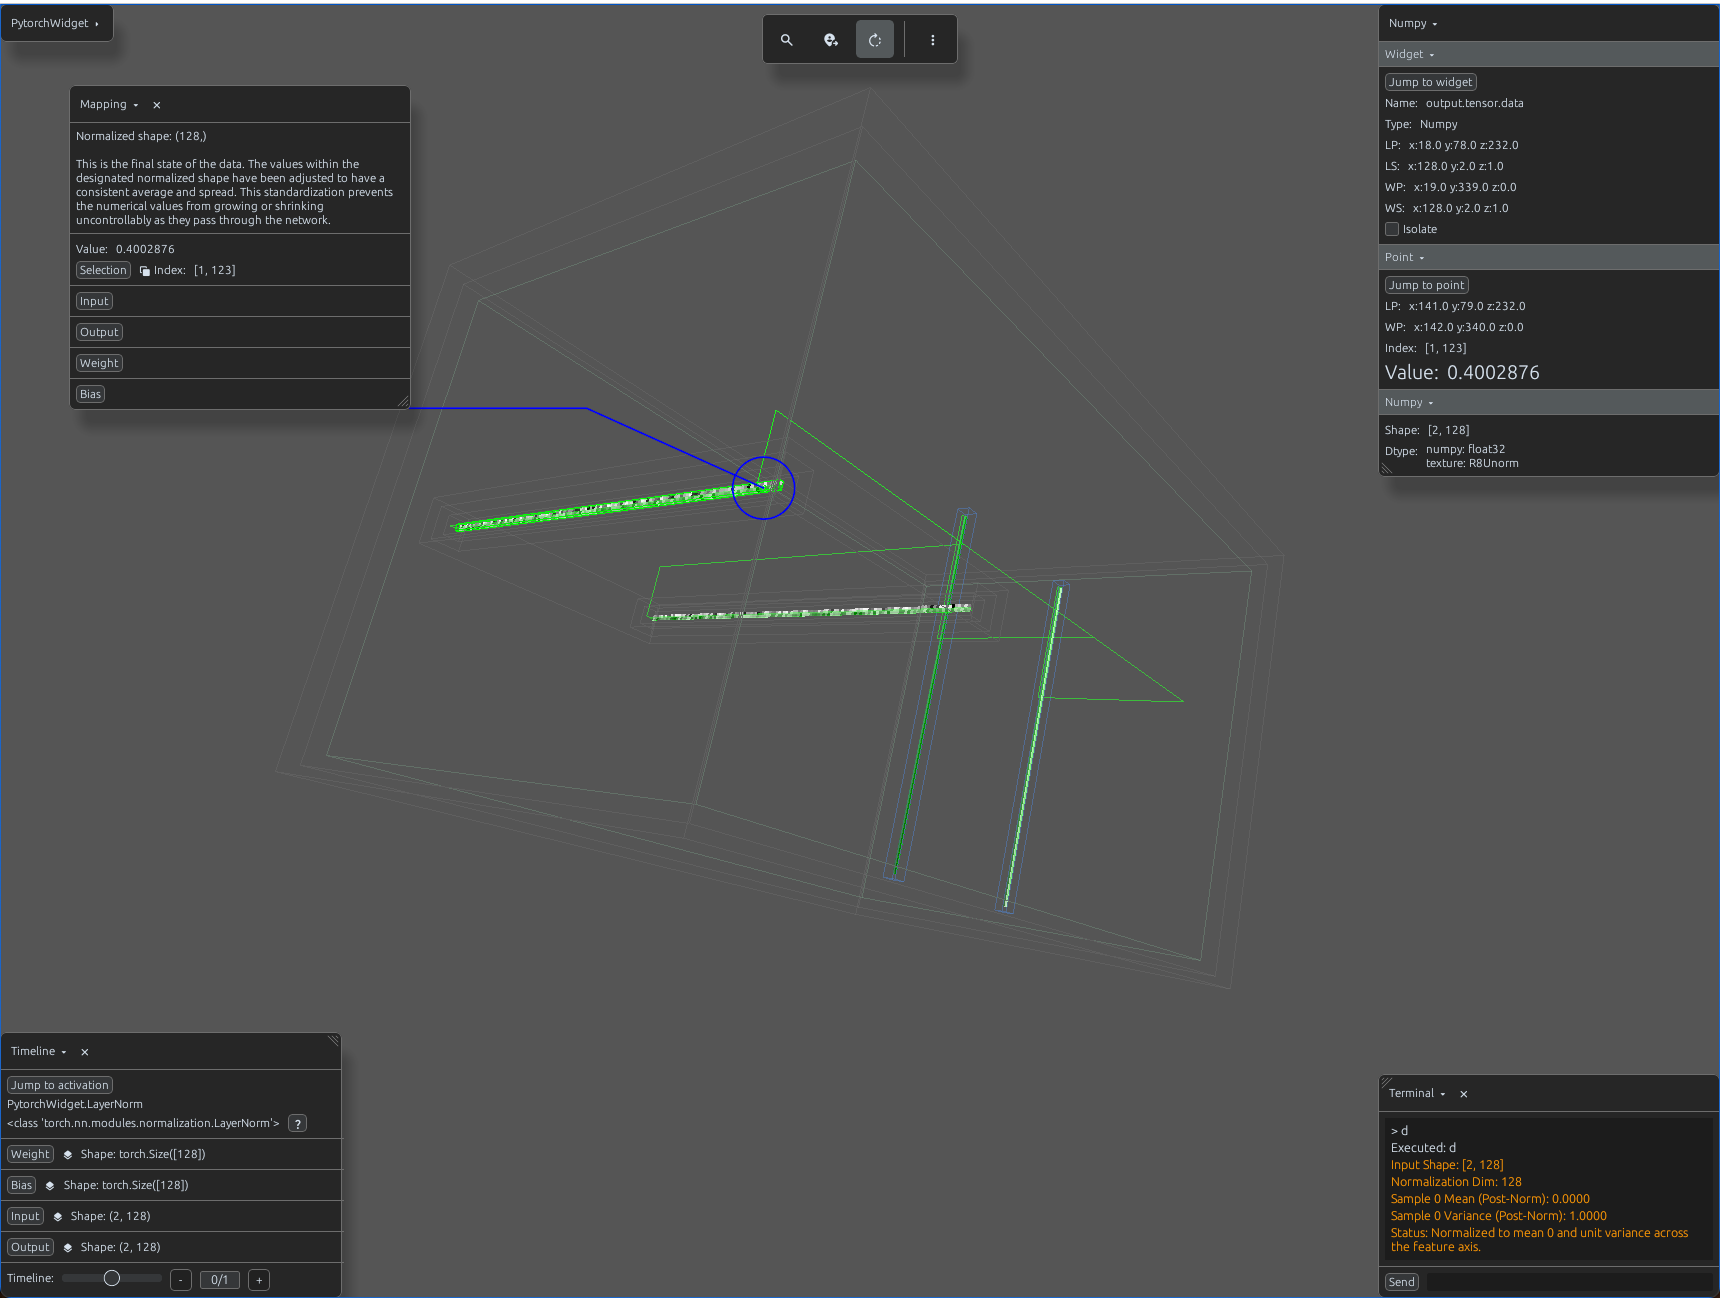Click layers icon next to Input shape
The width and height of the screenshot is (1720, 1298).
[58, 1217]
